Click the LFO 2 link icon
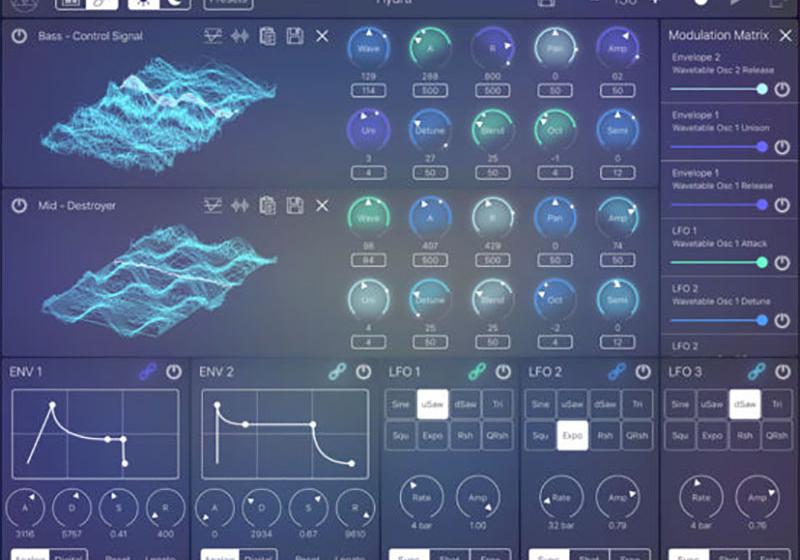 617,372
